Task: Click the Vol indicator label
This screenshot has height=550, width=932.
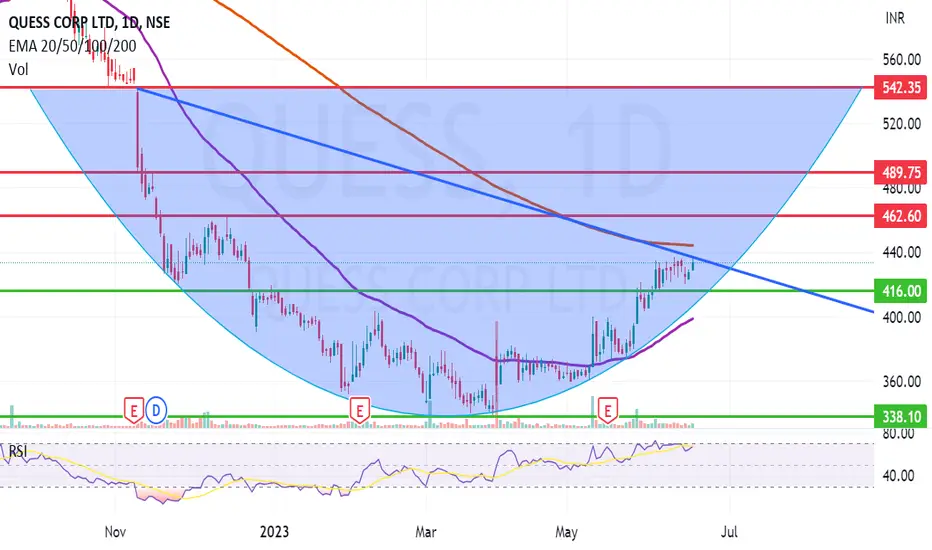Action: tap(18, 70)
